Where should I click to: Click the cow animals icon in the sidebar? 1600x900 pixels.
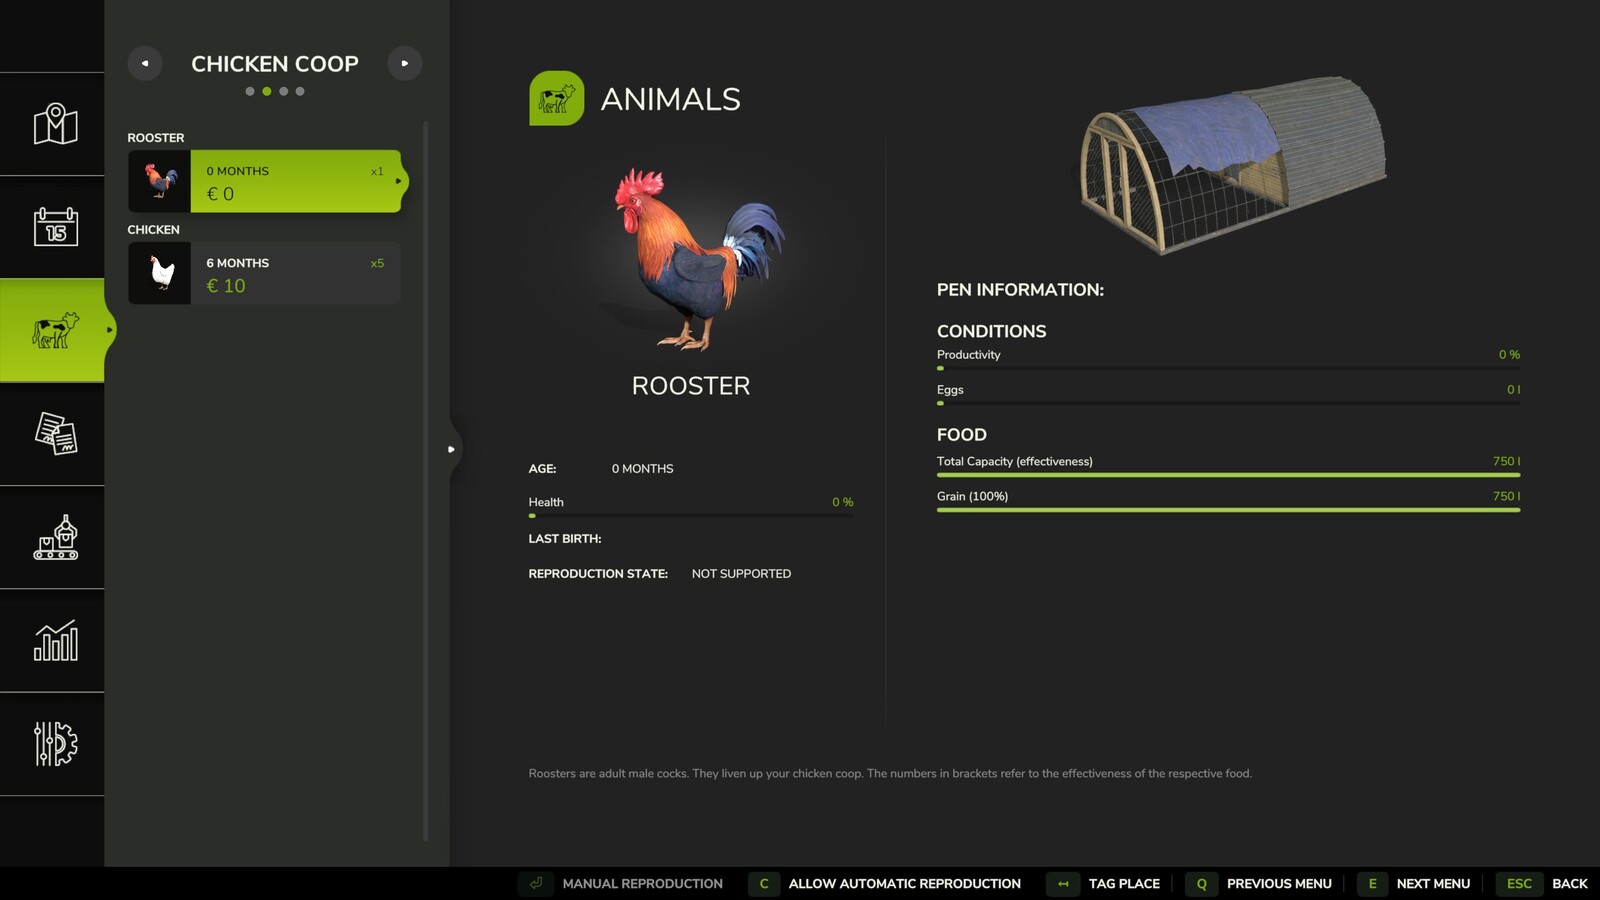pyautogui.click(x=53, y=329)
